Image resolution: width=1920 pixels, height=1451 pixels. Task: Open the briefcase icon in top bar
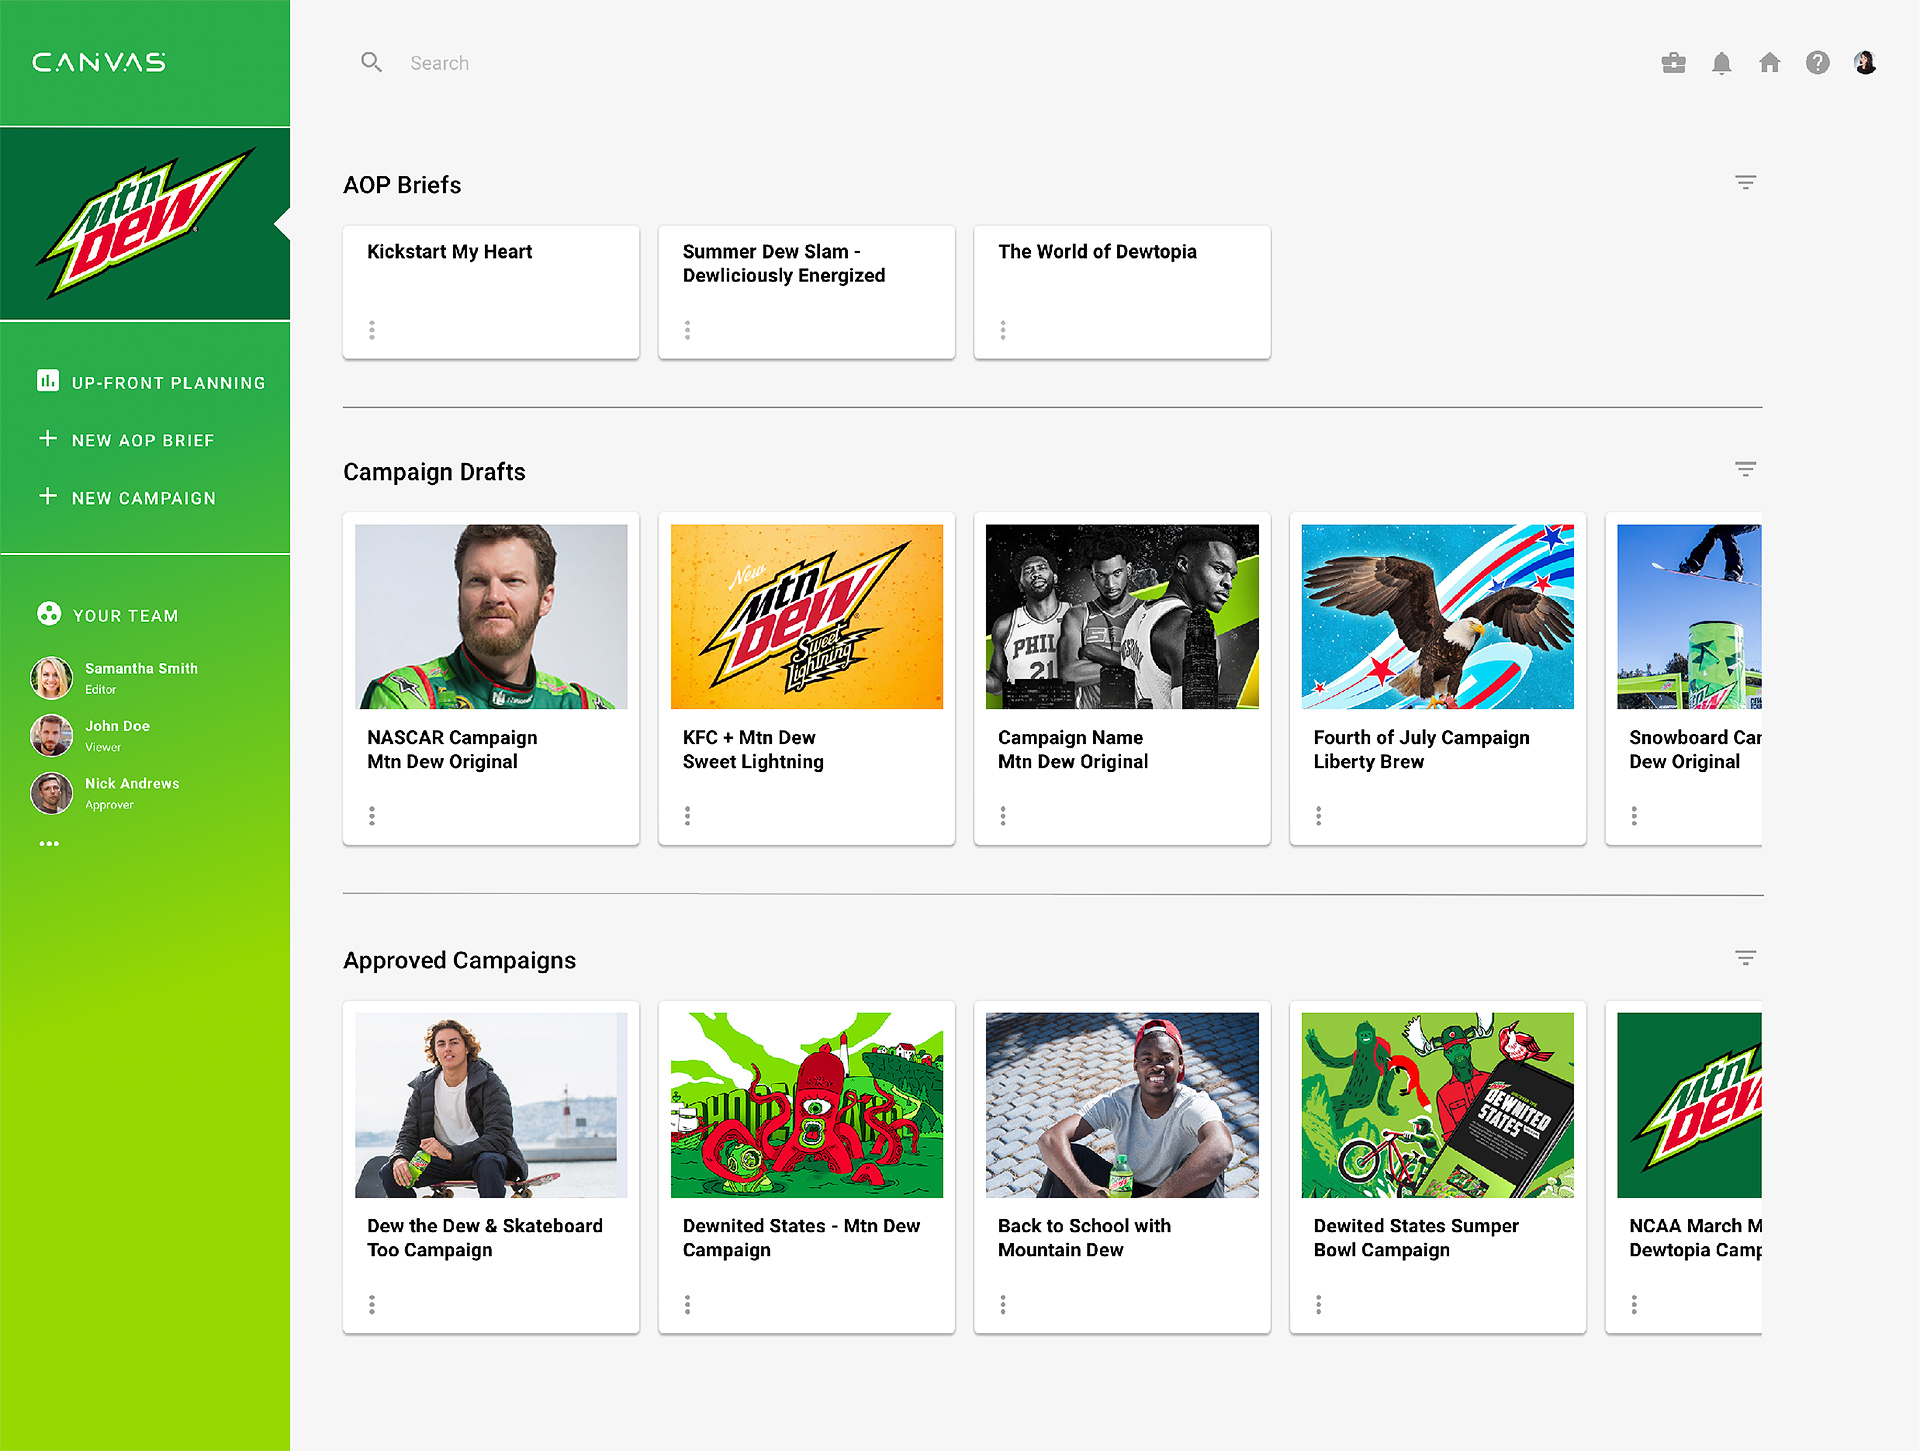(x=1673, y=63)
